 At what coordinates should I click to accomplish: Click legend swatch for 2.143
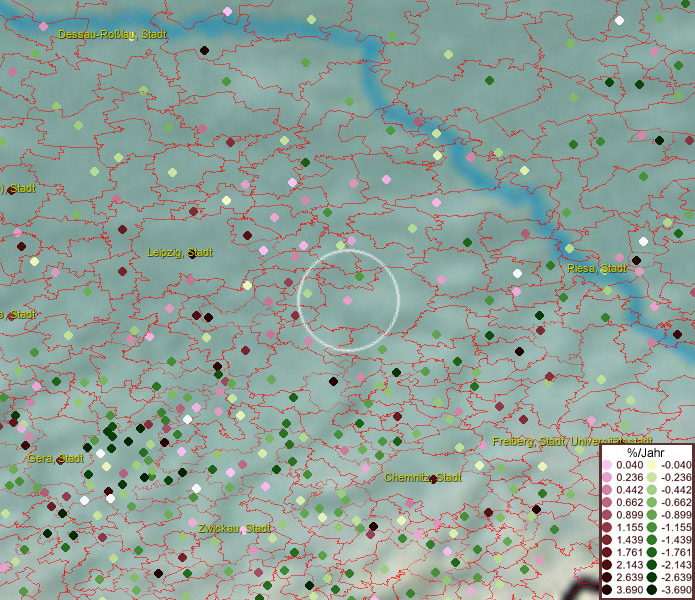(607, 565)
